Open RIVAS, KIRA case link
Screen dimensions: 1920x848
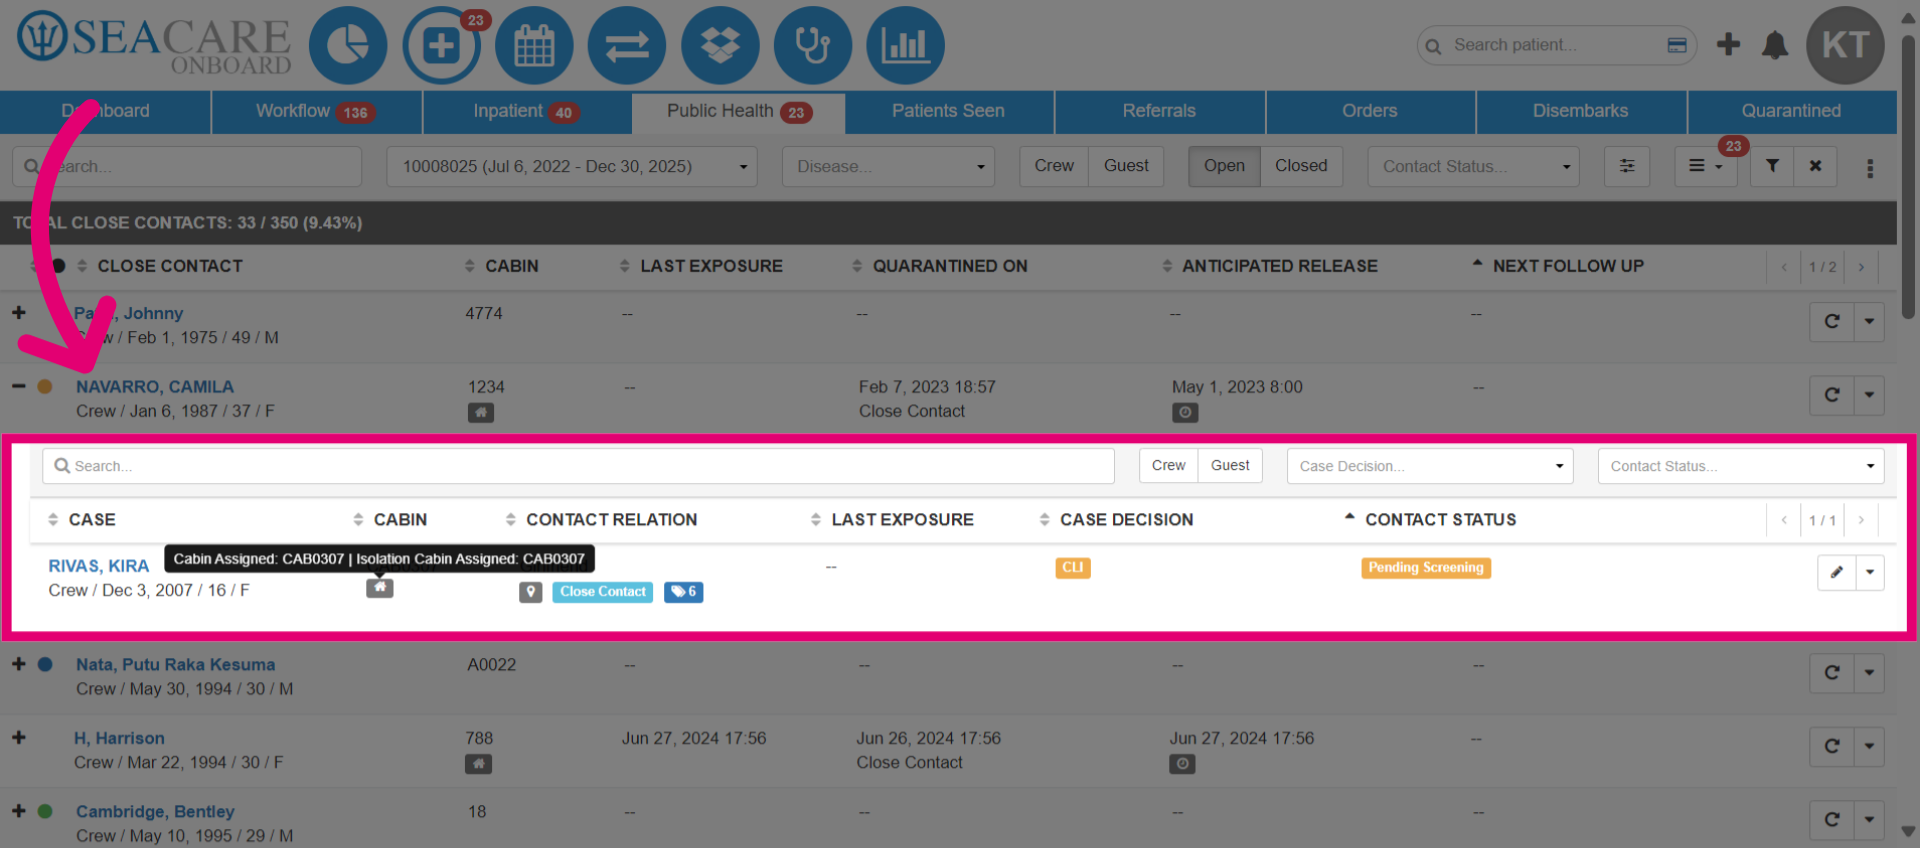[99, 566]
